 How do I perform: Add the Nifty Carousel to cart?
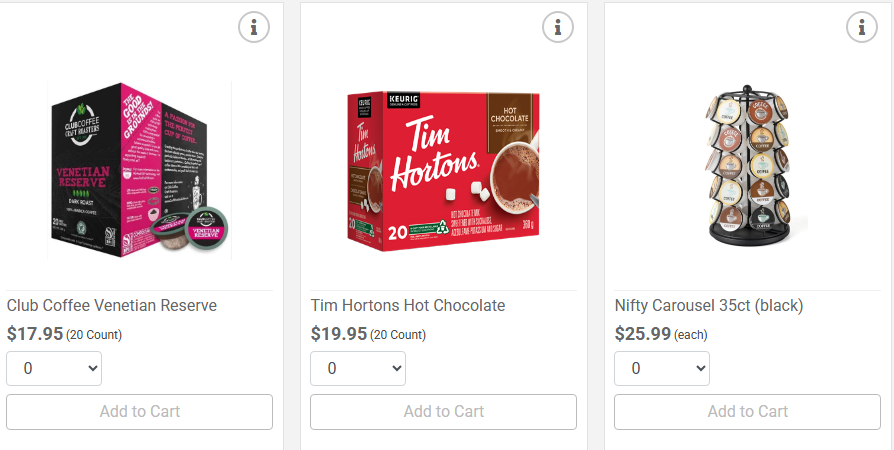[x=747, y=412]
